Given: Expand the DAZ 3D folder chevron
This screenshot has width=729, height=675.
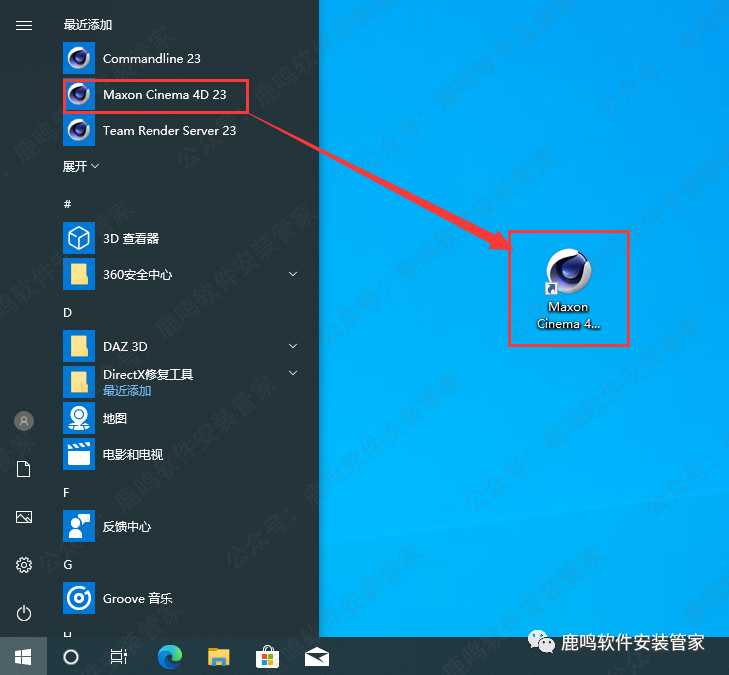Looking at the screenshot, I should click(x=293, y=346).
